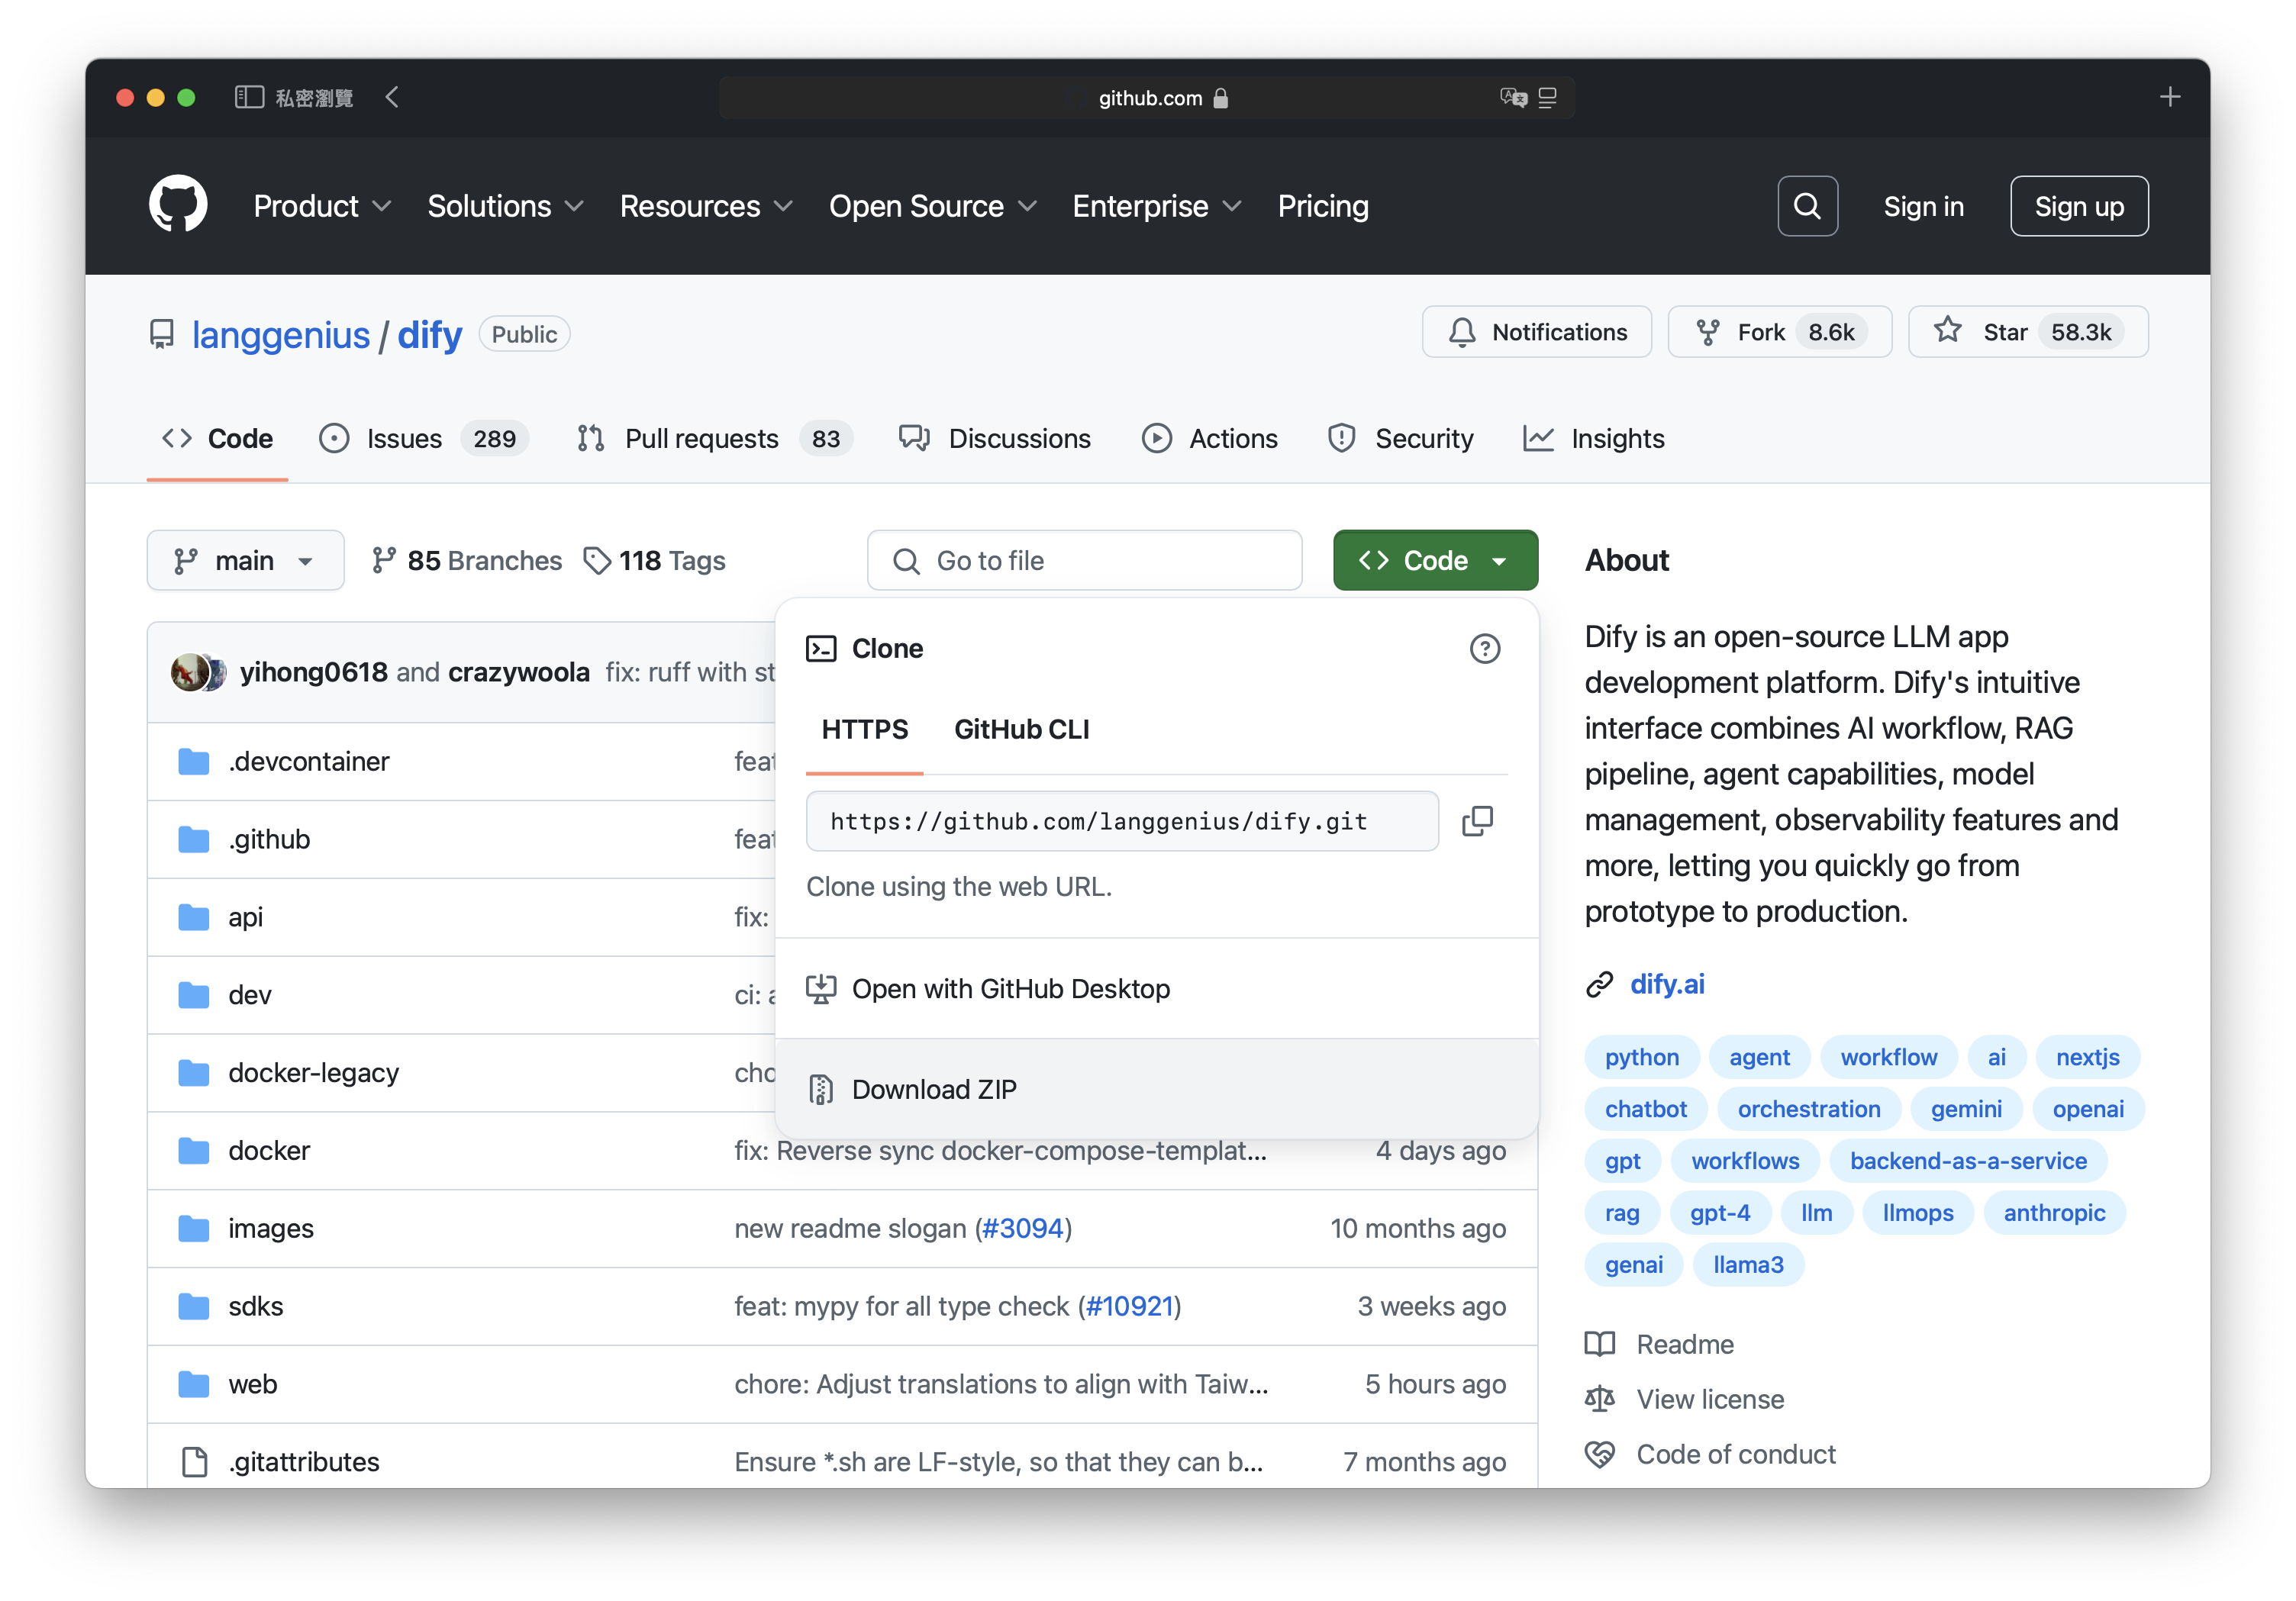This screenshot has width=2296, height=1601.
Task: Open Notifications bell button
Action: click(x=1536, y=332)
